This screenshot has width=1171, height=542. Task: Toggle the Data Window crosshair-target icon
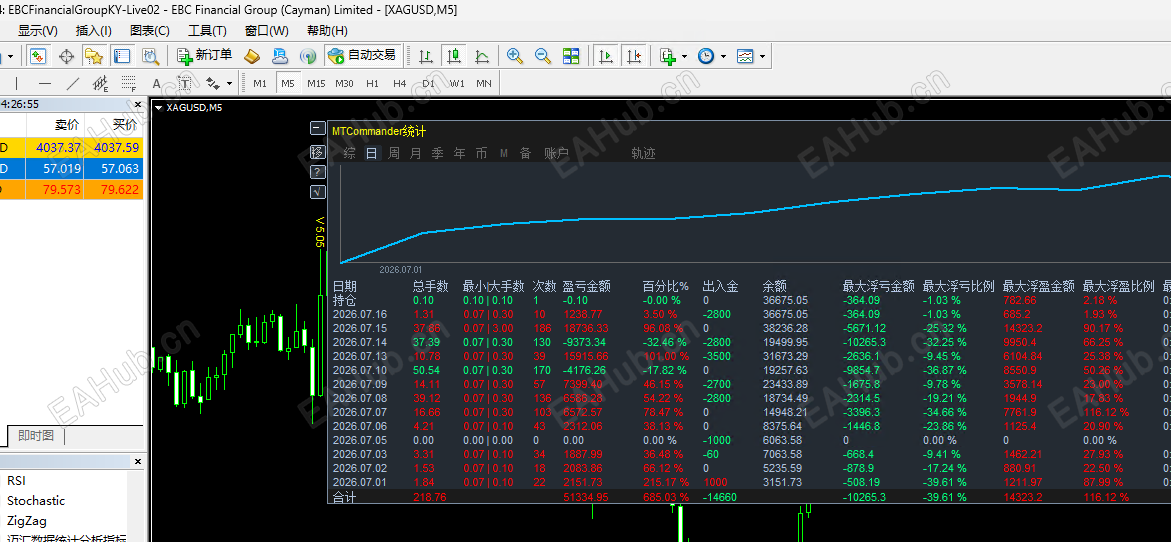tap(66, 56)
